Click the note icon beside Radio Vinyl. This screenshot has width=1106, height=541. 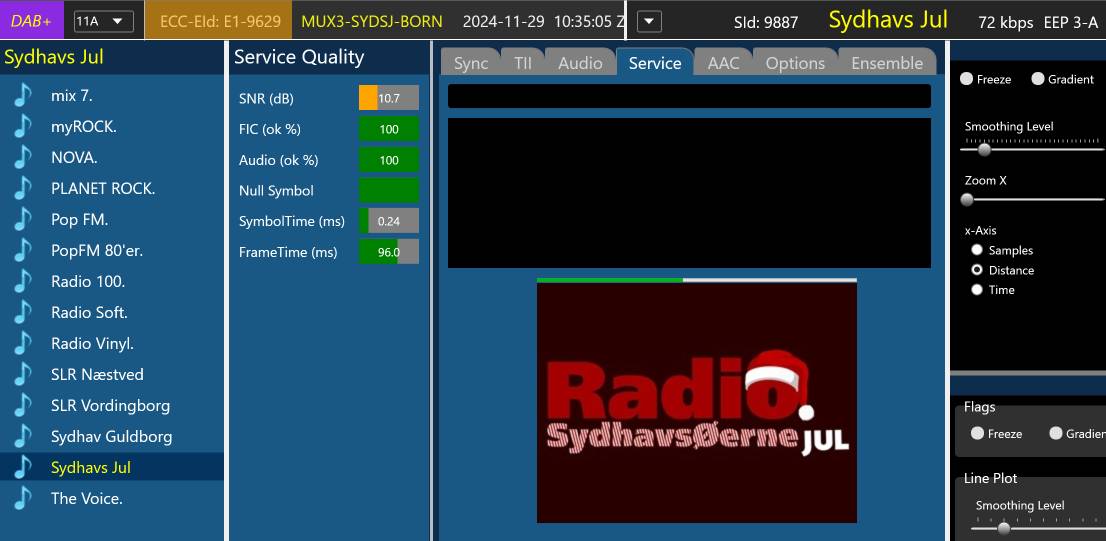[x=22, y=343]
